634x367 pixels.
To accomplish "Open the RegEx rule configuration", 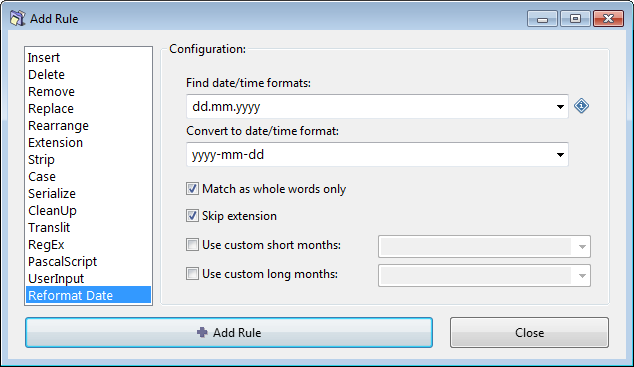I will click(89, 244).
